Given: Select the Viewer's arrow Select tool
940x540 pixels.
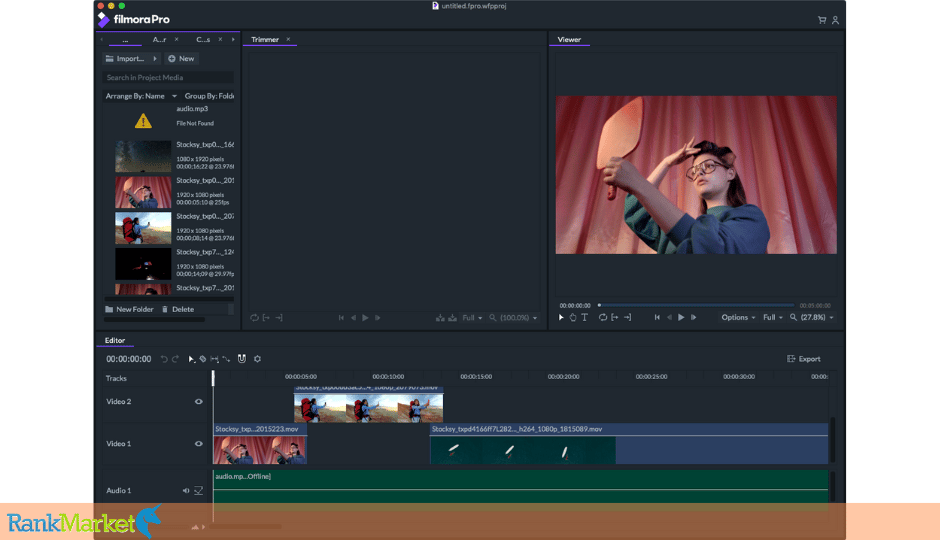Looking at the screenshot, I should (x=561, y=318).
